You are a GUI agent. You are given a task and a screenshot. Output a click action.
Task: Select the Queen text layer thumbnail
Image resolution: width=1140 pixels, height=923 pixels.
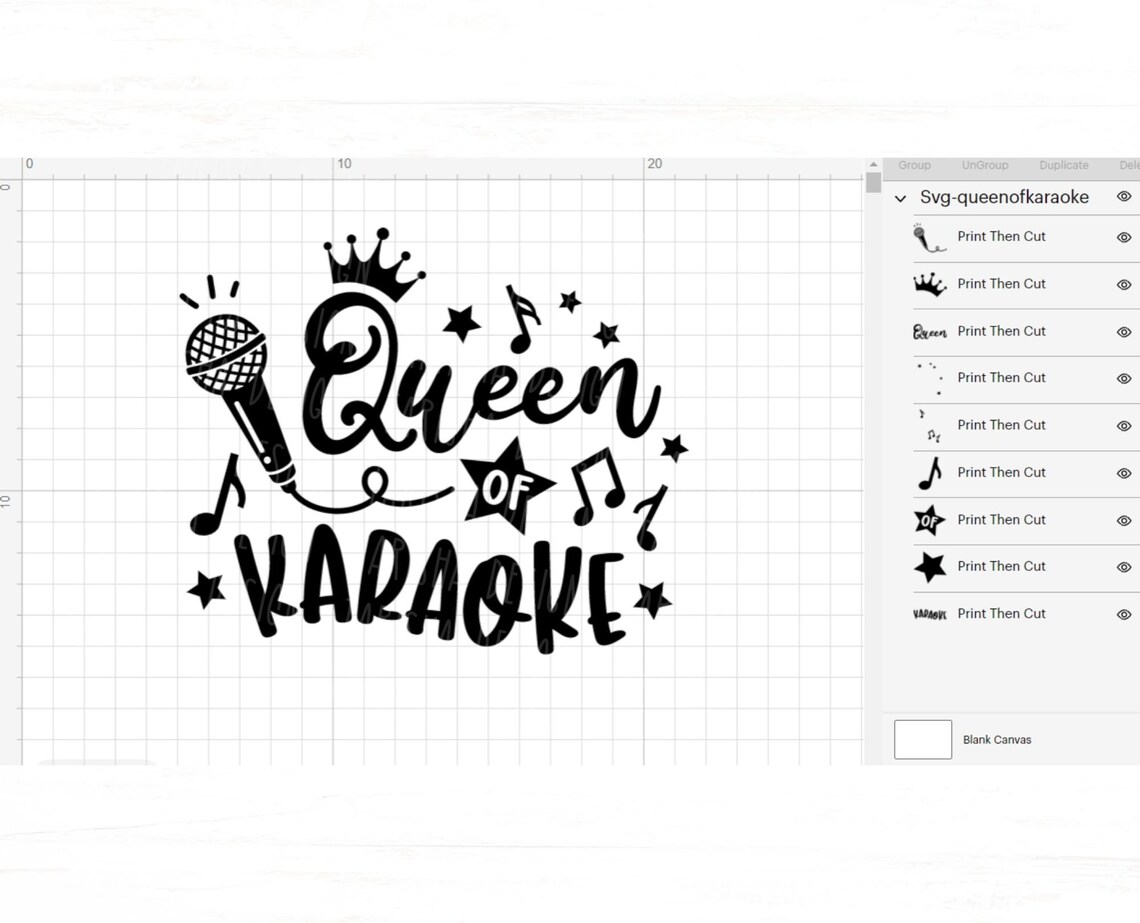(929, 331)
